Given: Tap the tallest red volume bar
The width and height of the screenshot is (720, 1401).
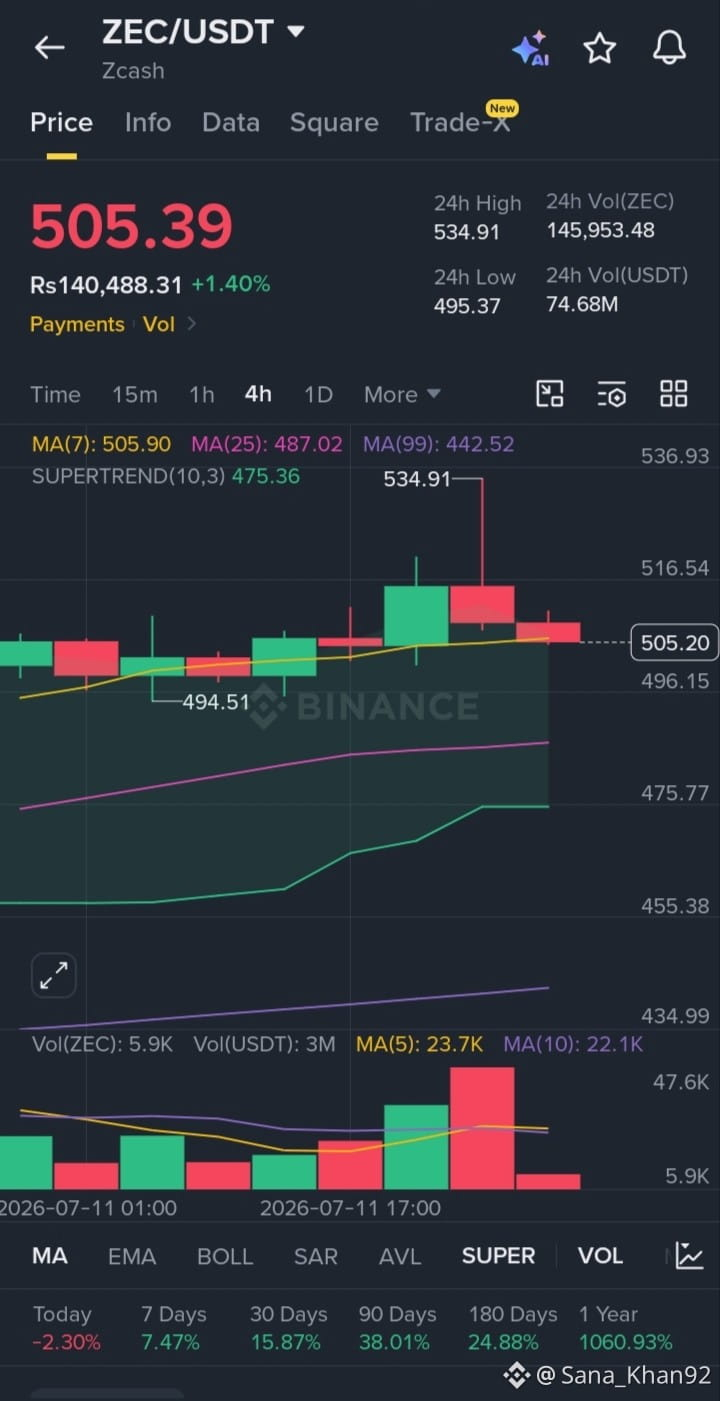Looking at the screenshot, I should click(x=482, y=1128).
